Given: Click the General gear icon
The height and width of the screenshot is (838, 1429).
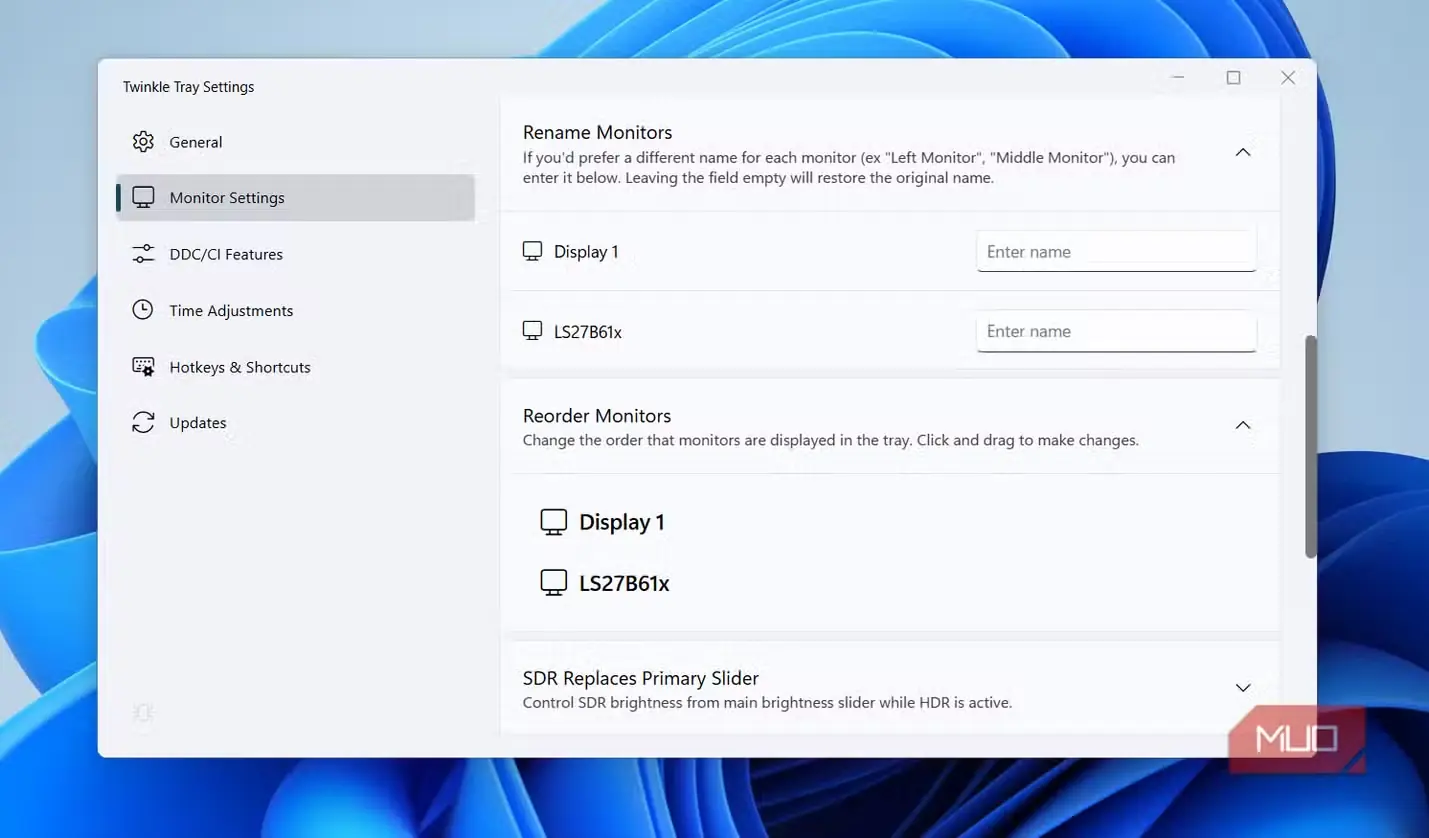Looking at the screenshot, I should (x=143, y=142).
